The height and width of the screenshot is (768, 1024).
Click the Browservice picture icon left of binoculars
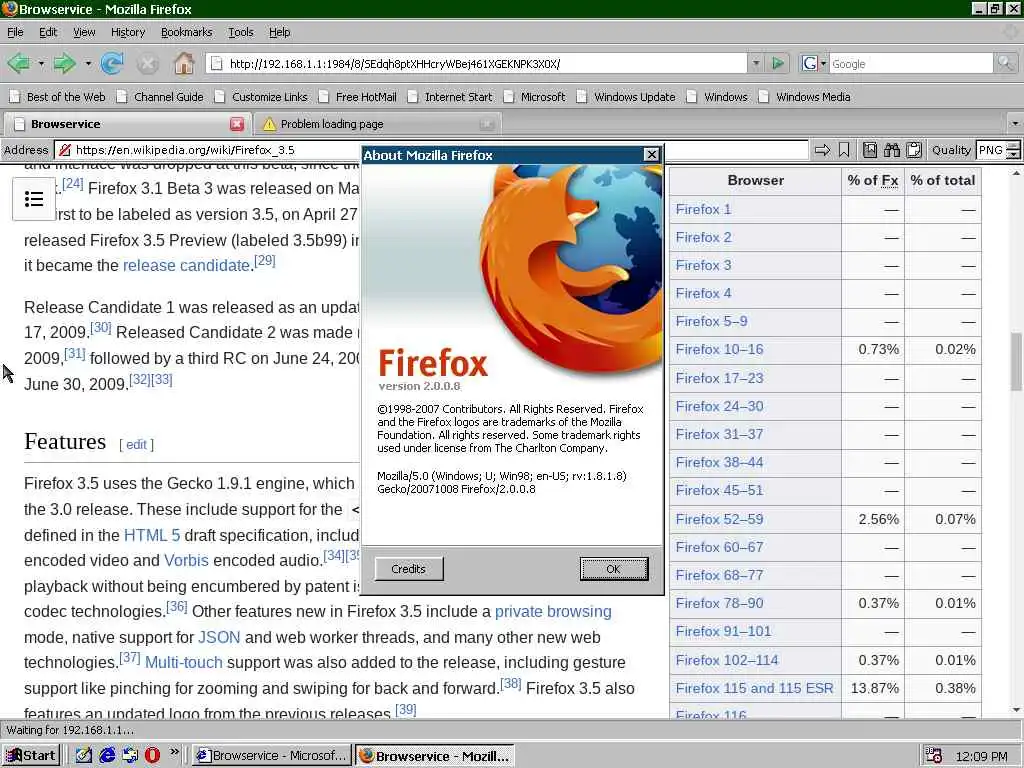870,150
